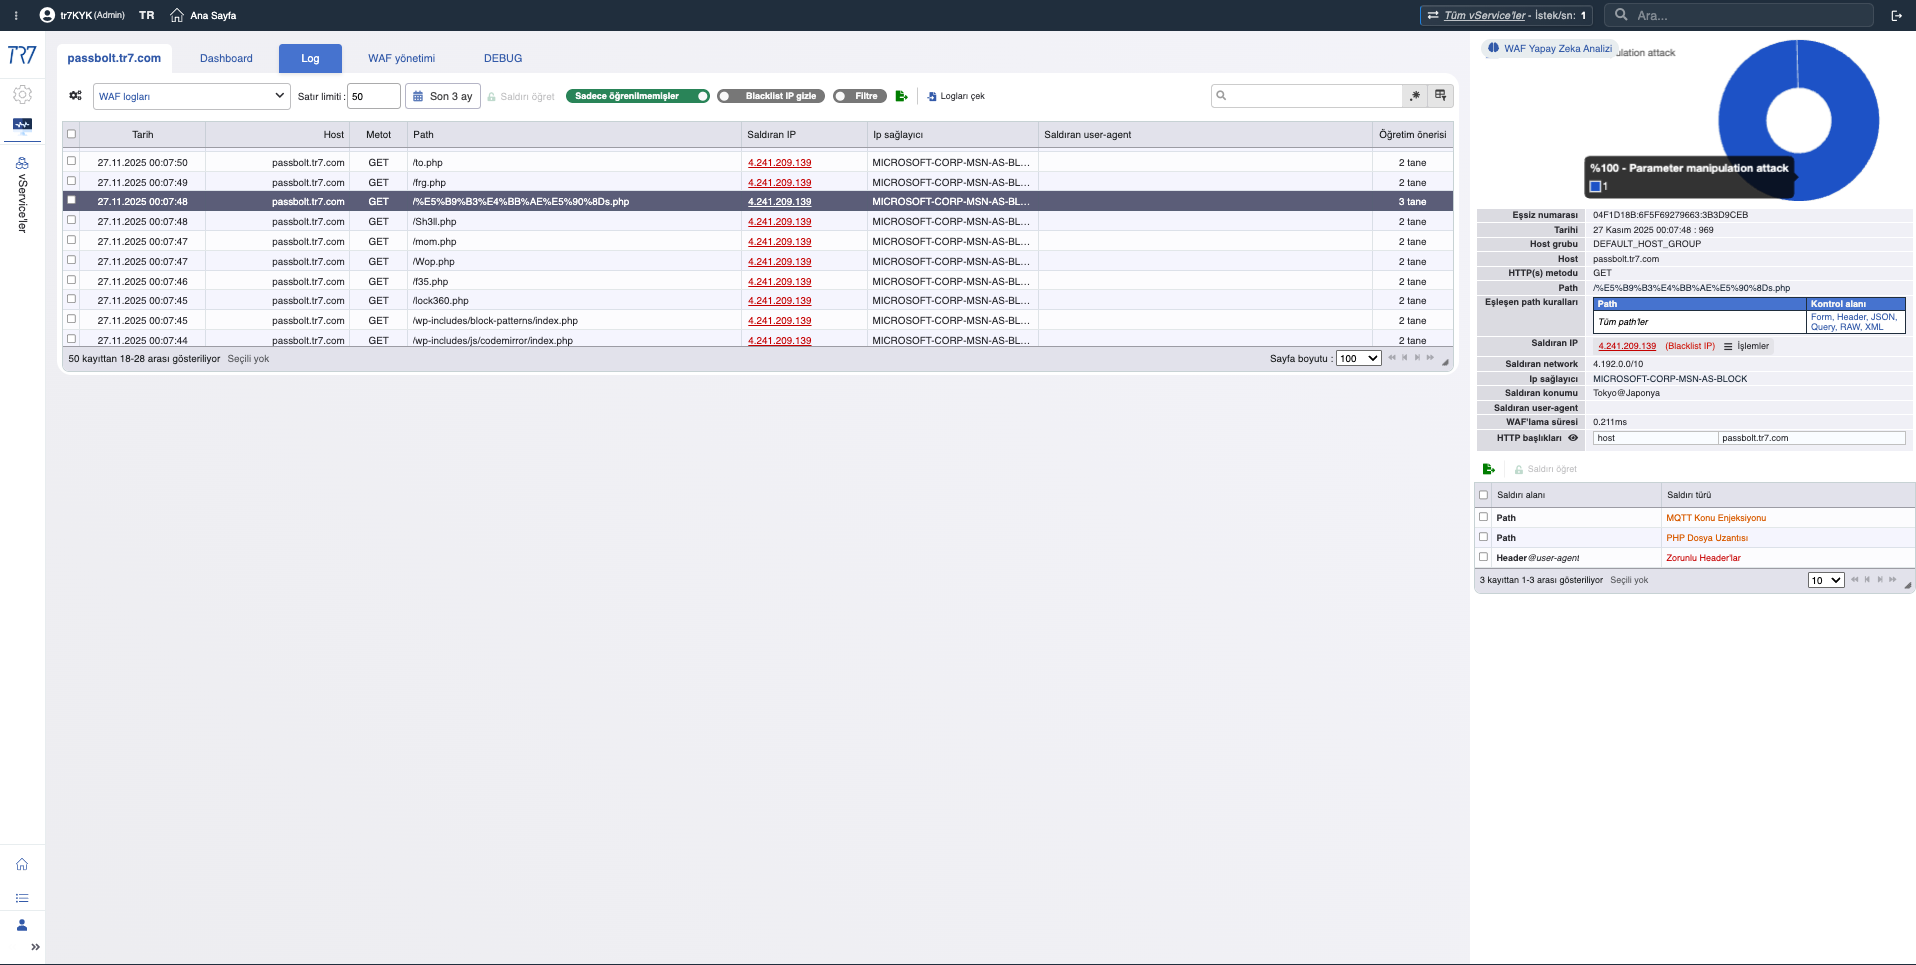Image resolution: width=1916 pixels, height=965 pixels.
Task: Click next page arrow in attack table pager
Action: point(1880,580)
